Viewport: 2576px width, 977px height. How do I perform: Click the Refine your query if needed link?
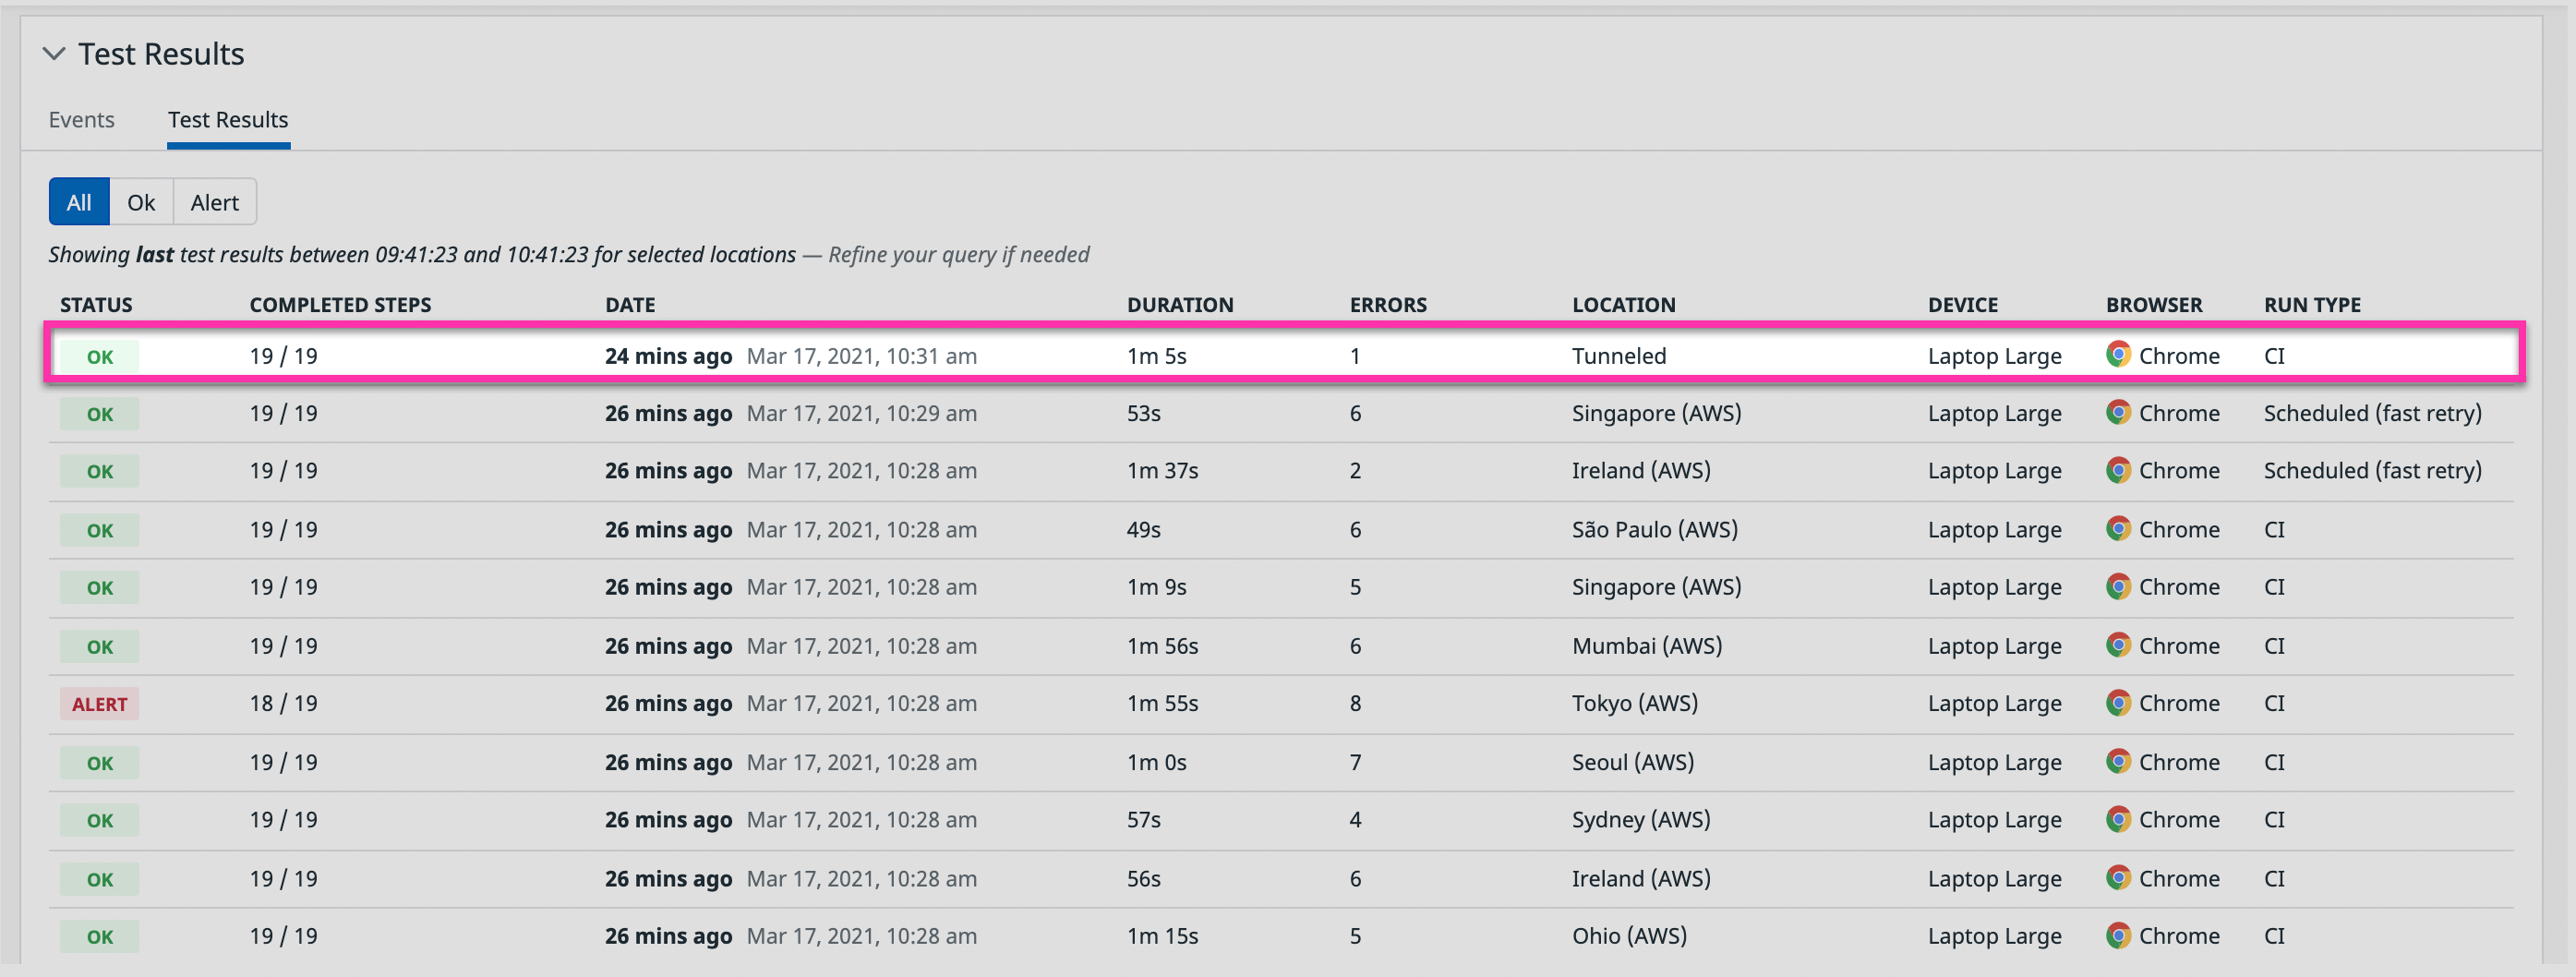(x=958, y=254)
